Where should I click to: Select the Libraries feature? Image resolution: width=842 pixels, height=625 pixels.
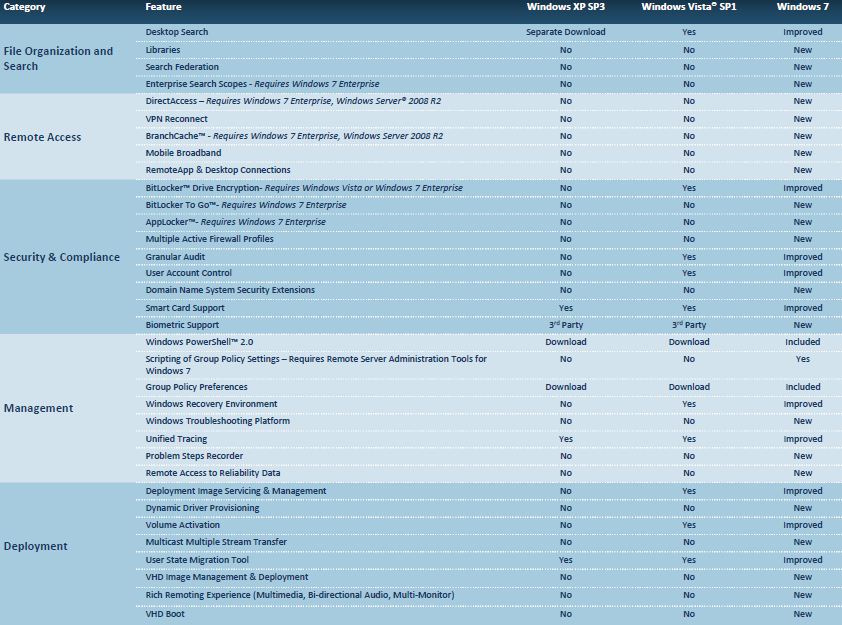coord(163,50)
